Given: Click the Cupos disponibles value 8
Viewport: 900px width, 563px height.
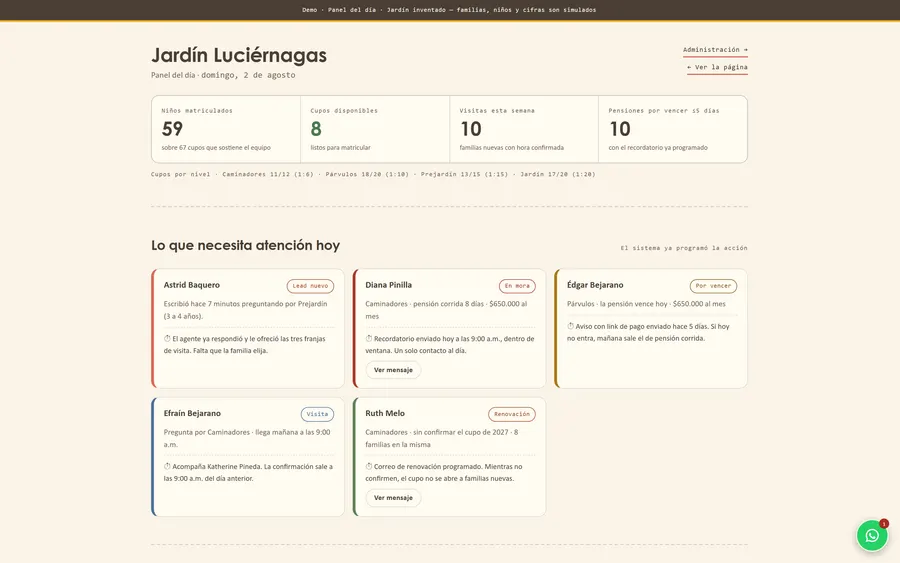Looking at the screenshot, I should click(x=316, y=129).
